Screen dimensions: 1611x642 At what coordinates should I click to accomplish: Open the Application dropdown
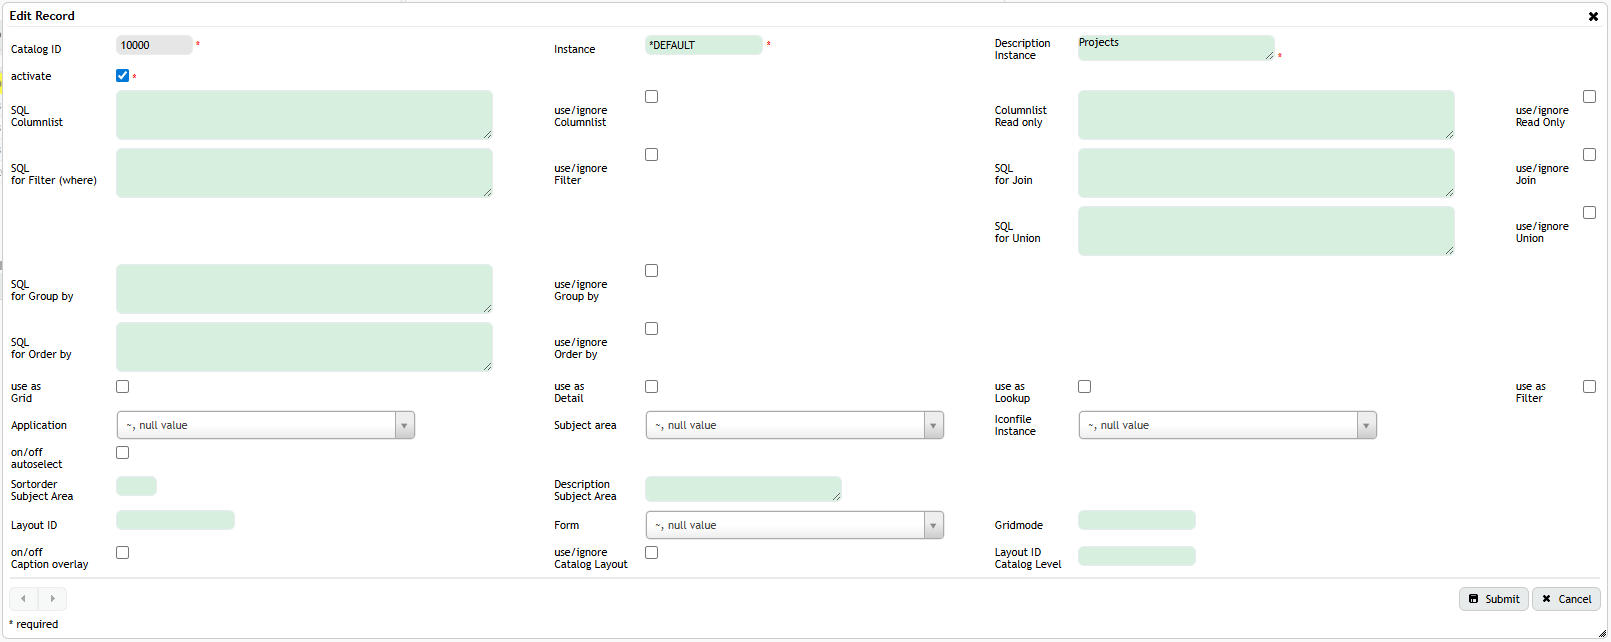[x=265, y=425]
